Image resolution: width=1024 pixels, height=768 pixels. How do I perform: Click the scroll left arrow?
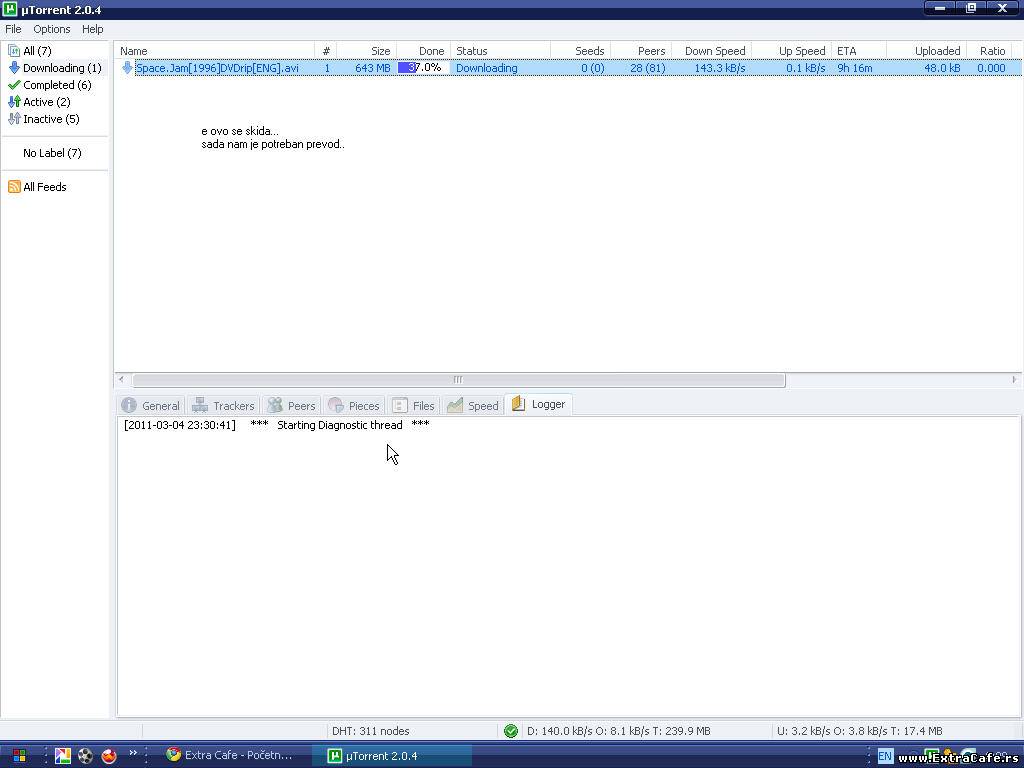click(x=121, y=379)
